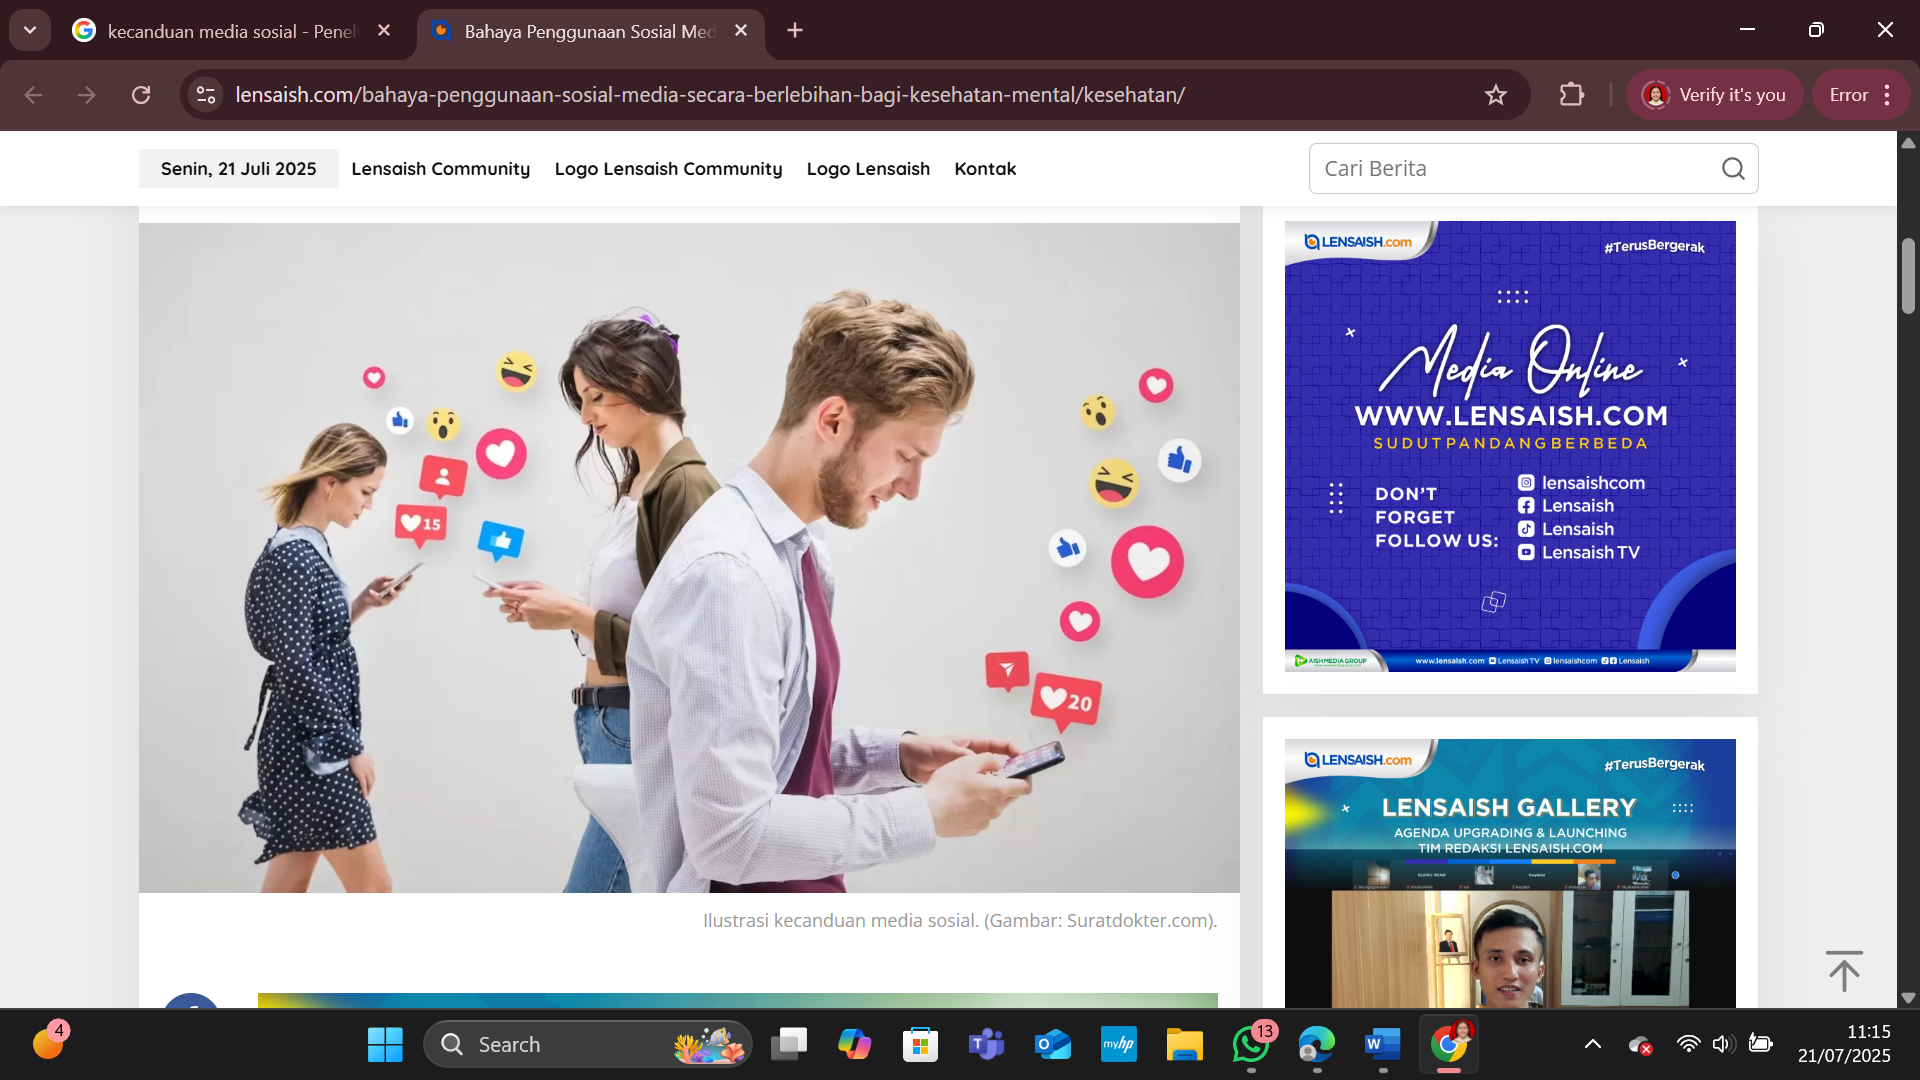
Task: Click the battery status tray icon
Action: pos(1760,1045)
